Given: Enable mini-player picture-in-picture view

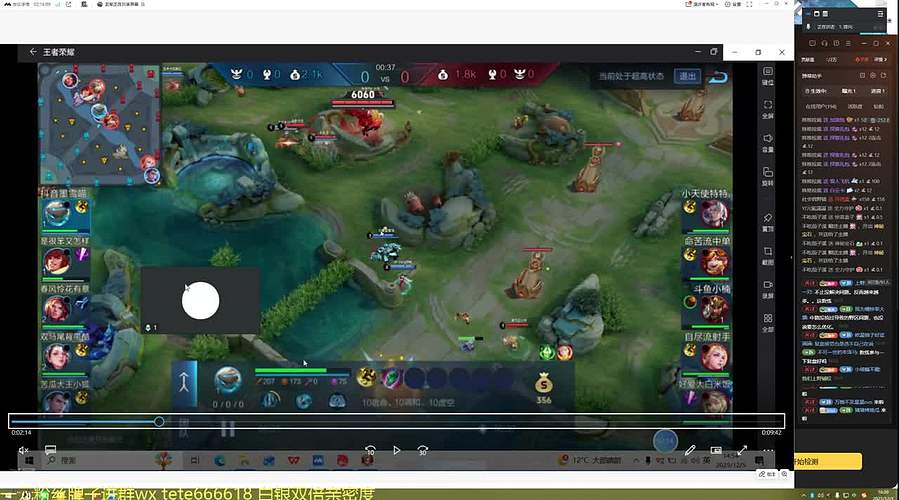Looking at the screenshot, I should [716, 450].
